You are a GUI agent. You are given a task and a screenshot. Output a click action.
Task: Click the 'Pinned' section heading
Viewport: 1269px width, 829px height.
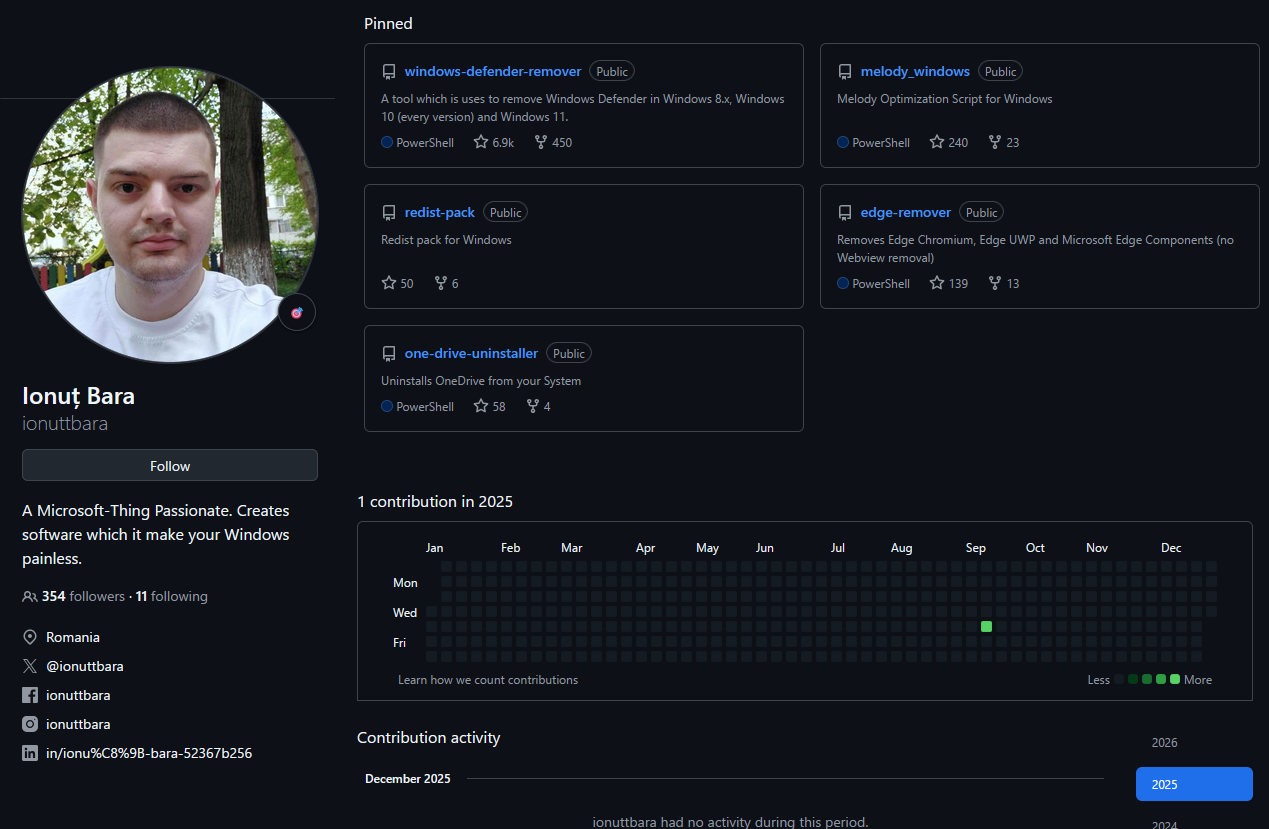pyautogui.click(x=388, y=24)
